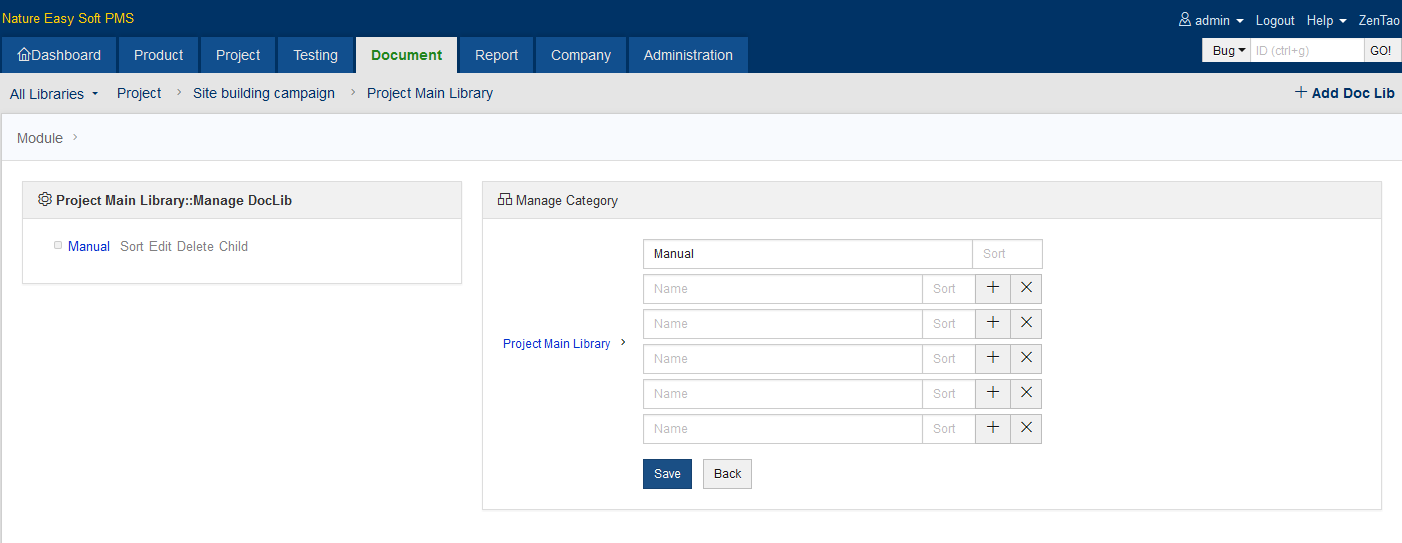Open the Dashboard home tab
This screenshot has width=1402, height=543.
[59, 55]
